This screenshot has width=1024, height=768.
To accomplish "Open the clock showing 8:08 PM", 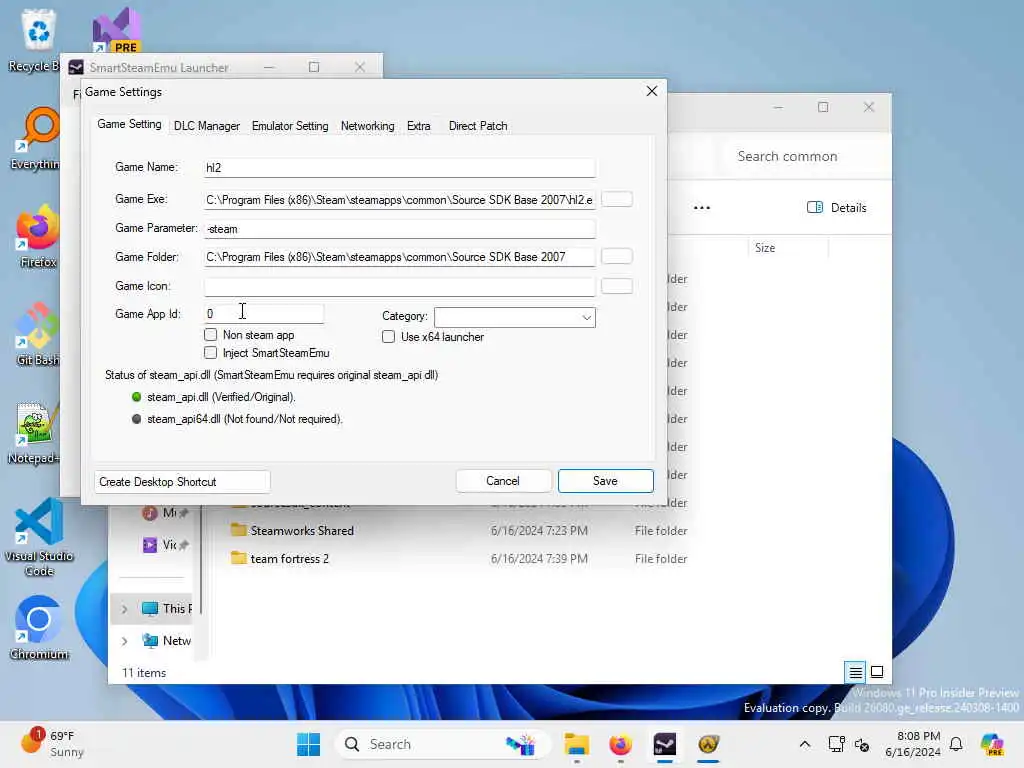I will point(913,744).
